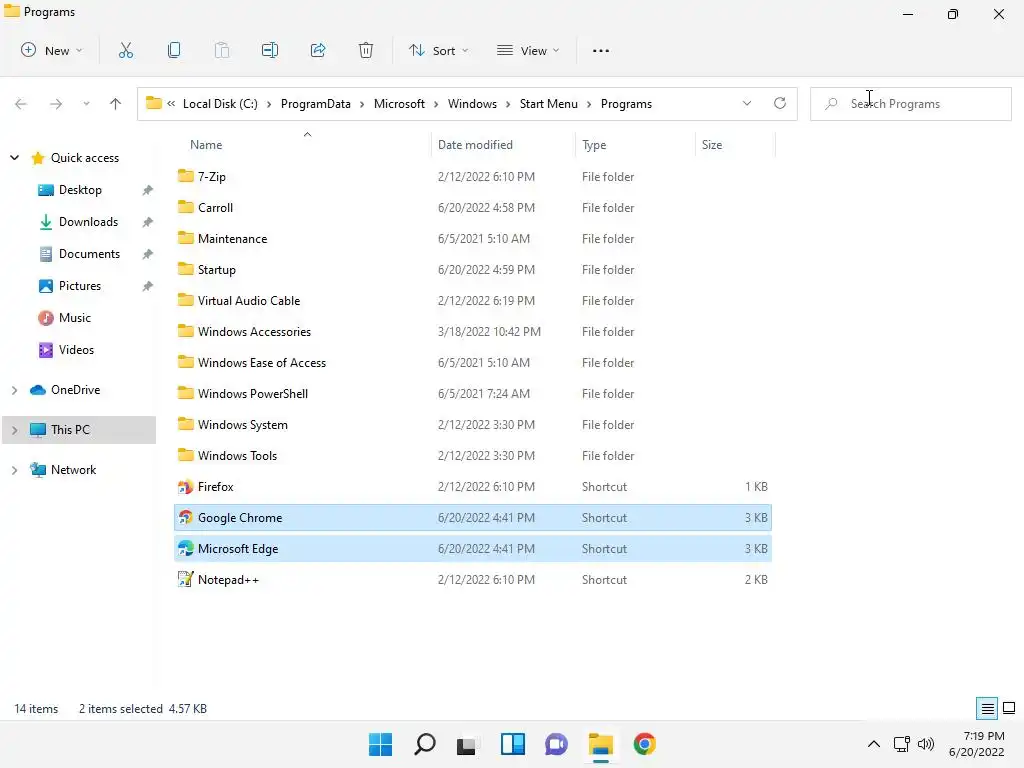Select the Carroll folder
Screen dimensions: 1024x768
(473, 208)
